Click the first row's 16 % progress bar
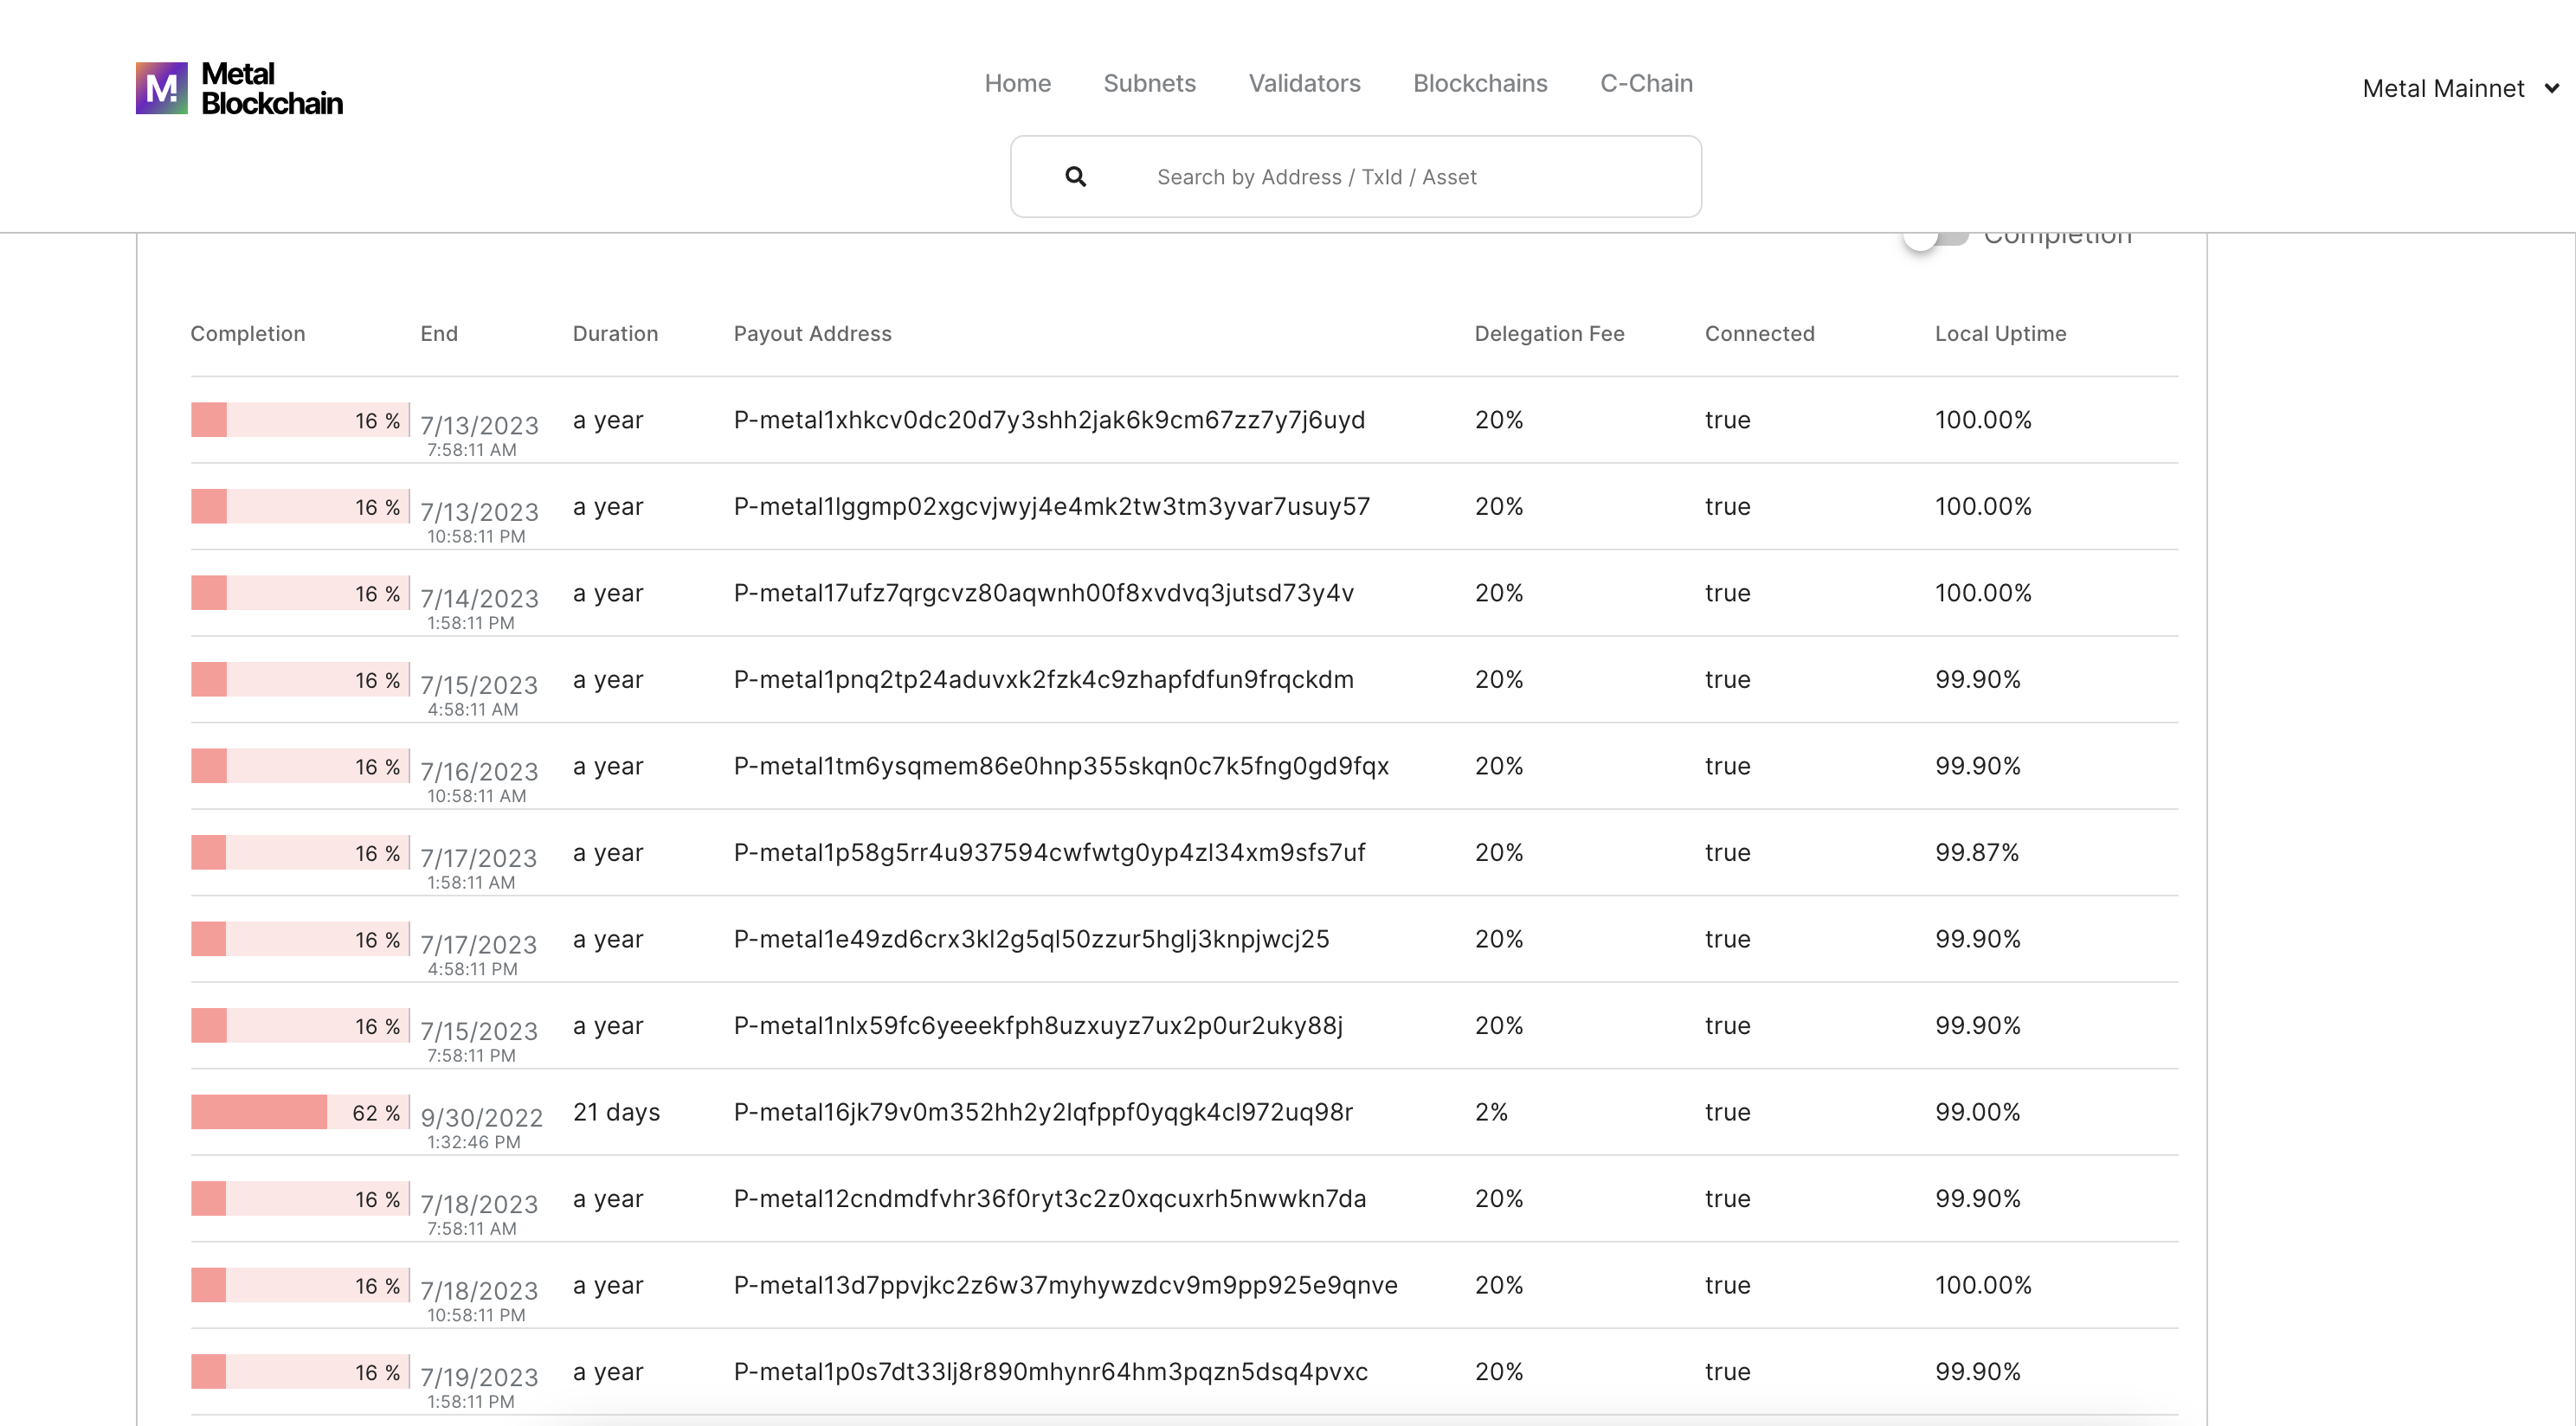The image size is (2576, 1426). click(300, 420)
